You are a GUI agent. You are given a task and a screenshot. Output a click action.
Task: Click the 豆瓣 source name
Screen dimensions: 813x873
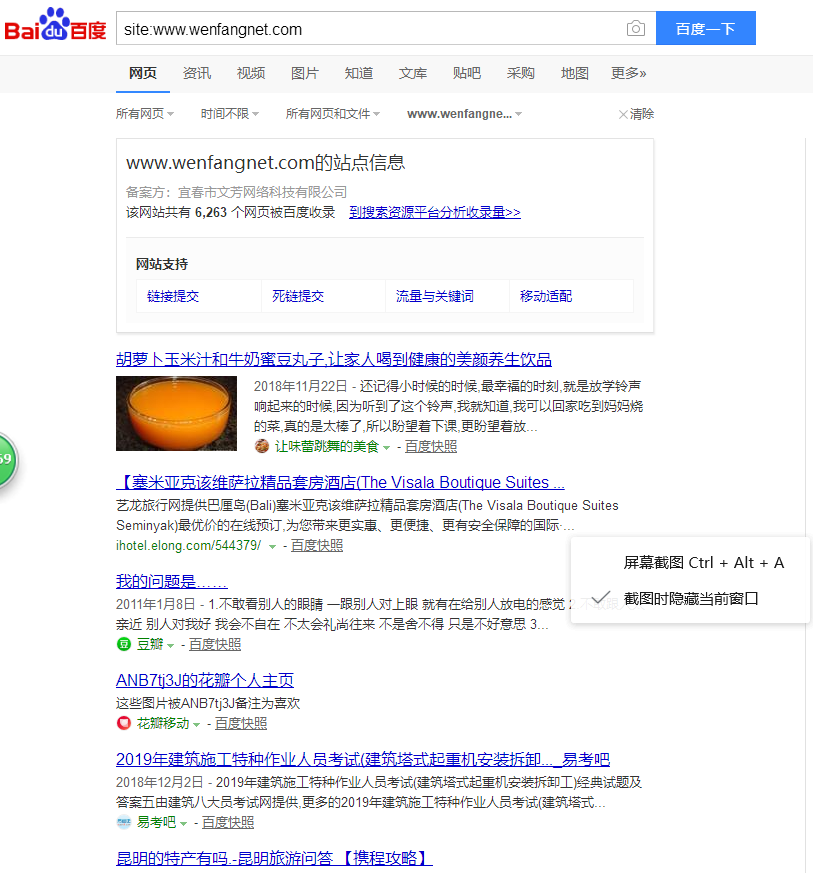pos(150,644)
